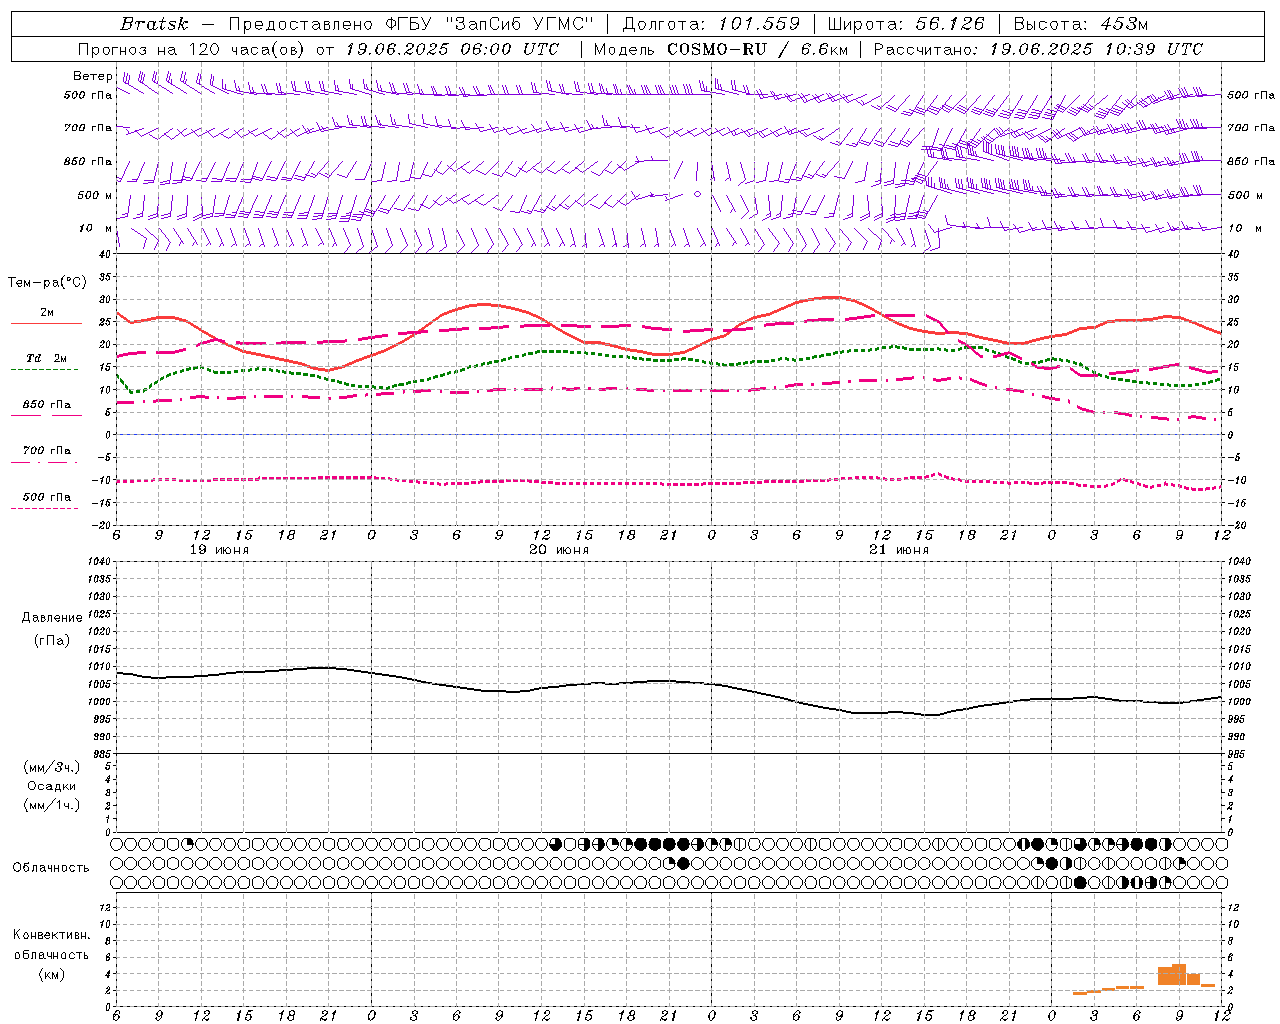Click the Давление pressure panel label
This screenshot has height=1024, width=1280.
(x=52, y=618)
